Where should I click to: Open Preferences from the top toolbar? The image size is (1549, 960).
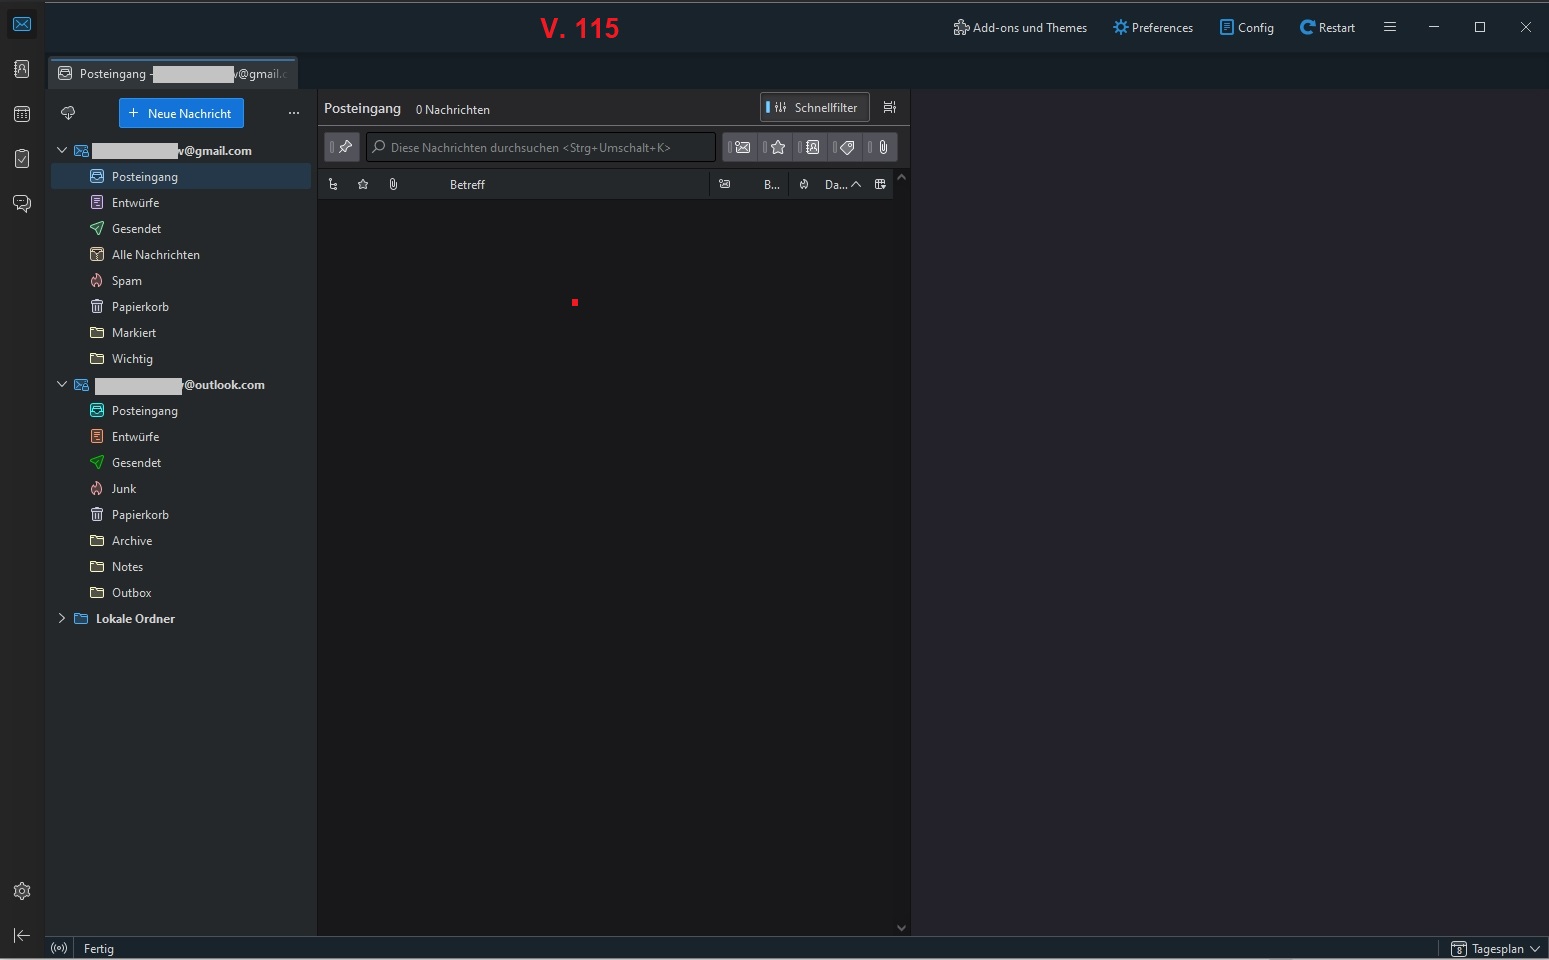[1153, 28]
